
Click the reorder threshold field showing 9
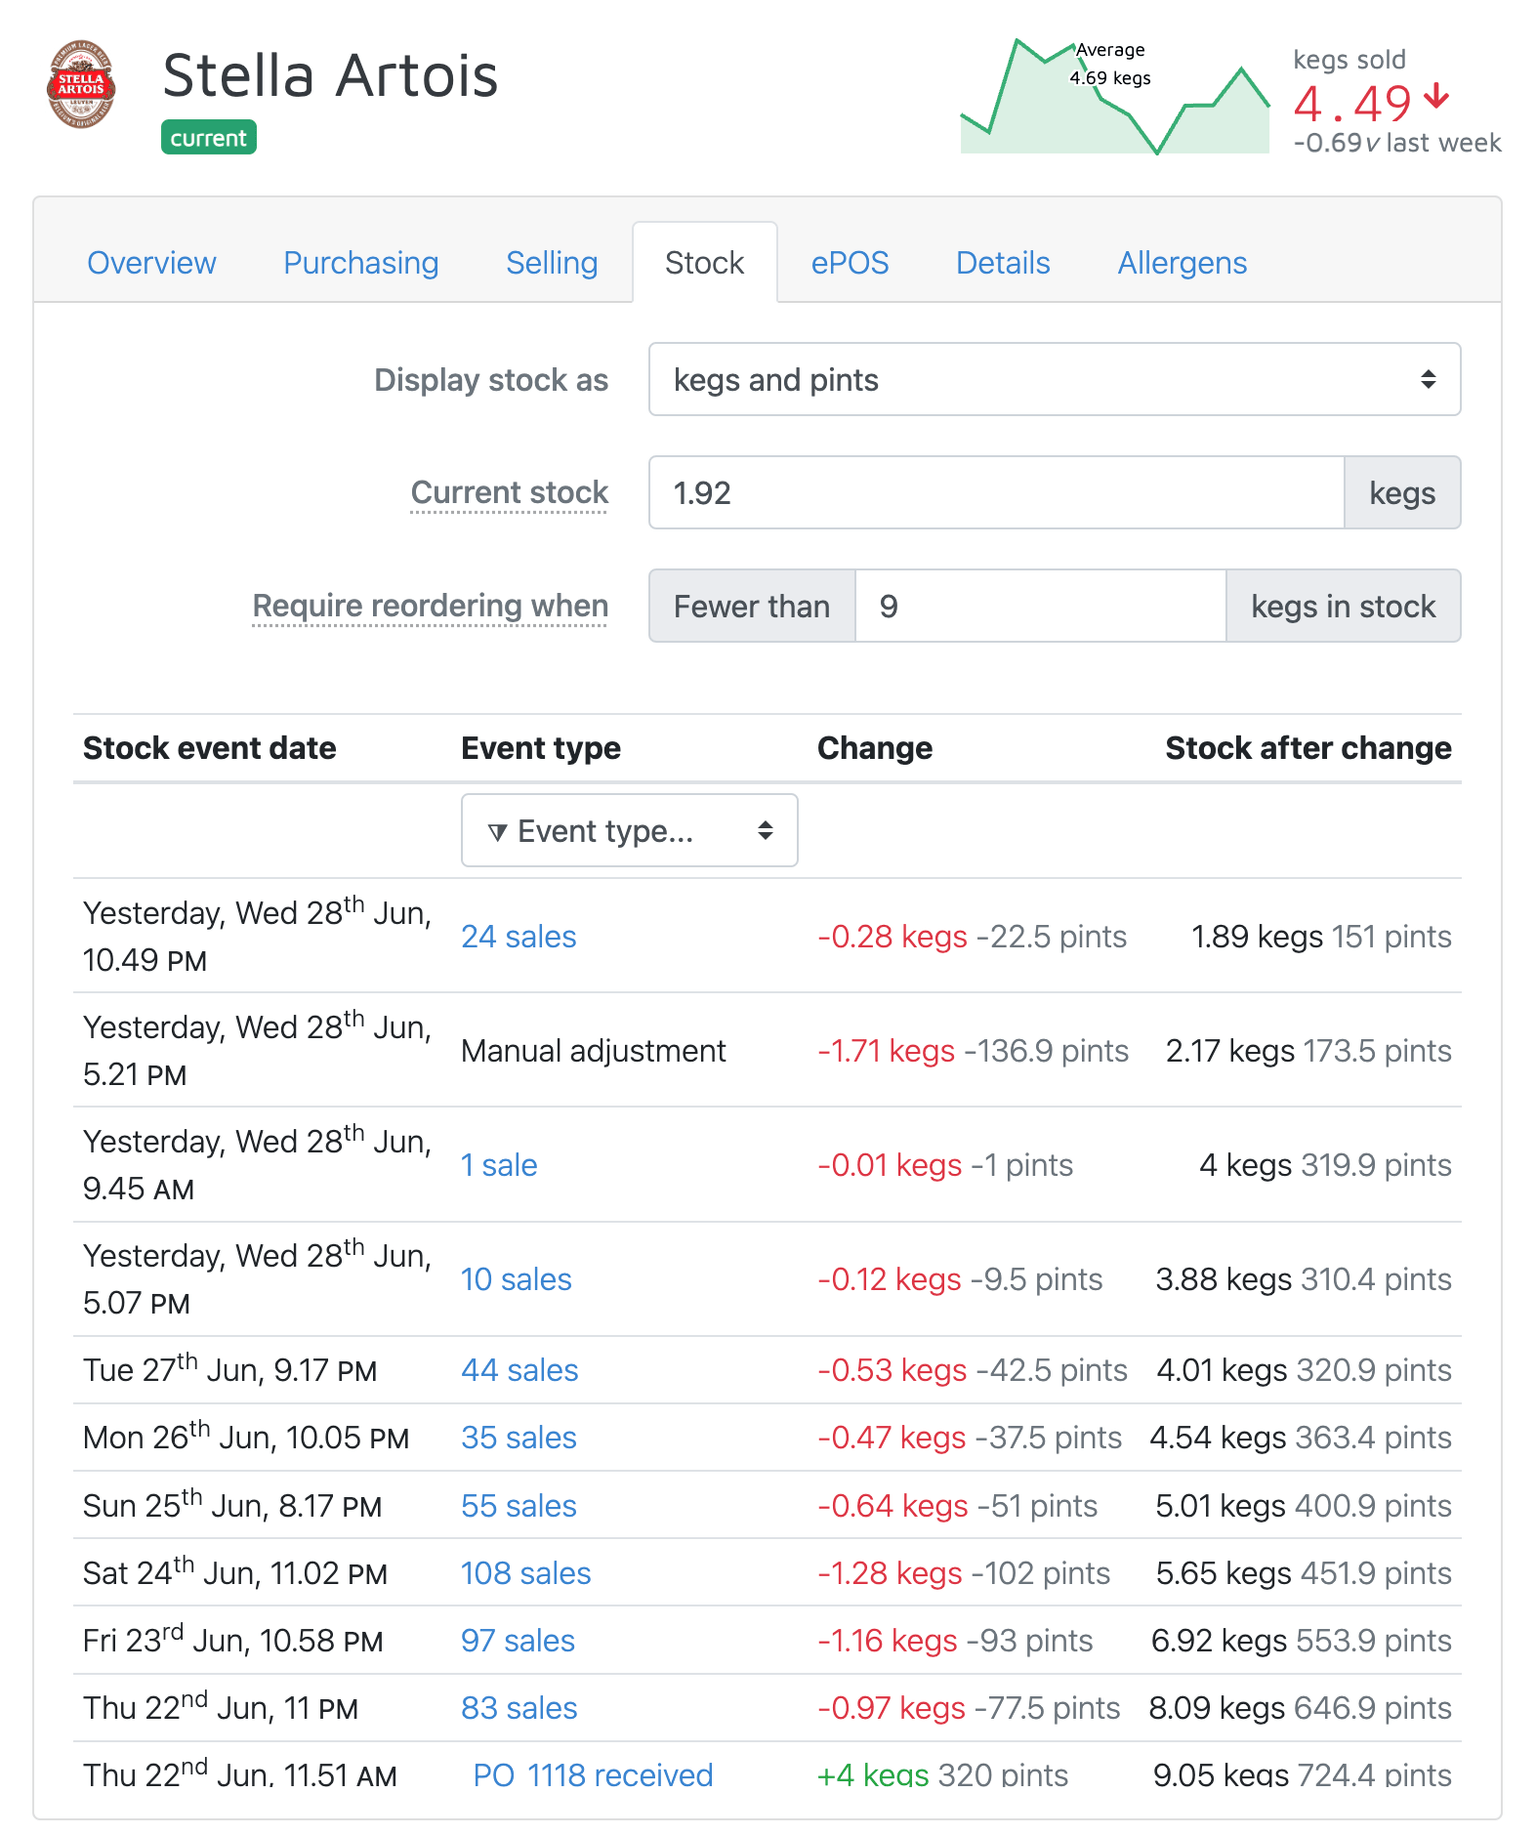click(x=1041, y=606)
